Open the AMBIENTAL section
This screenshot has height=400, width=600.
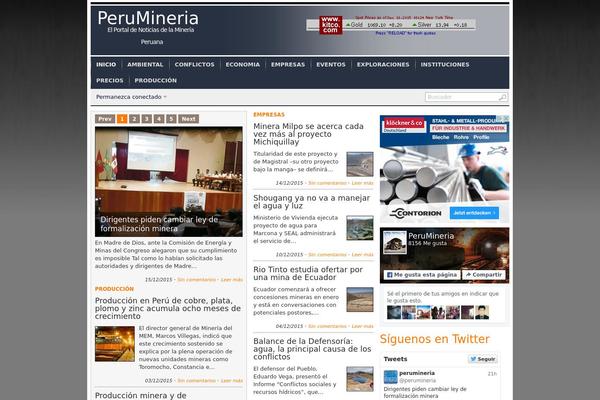click(x=145, y=65)
